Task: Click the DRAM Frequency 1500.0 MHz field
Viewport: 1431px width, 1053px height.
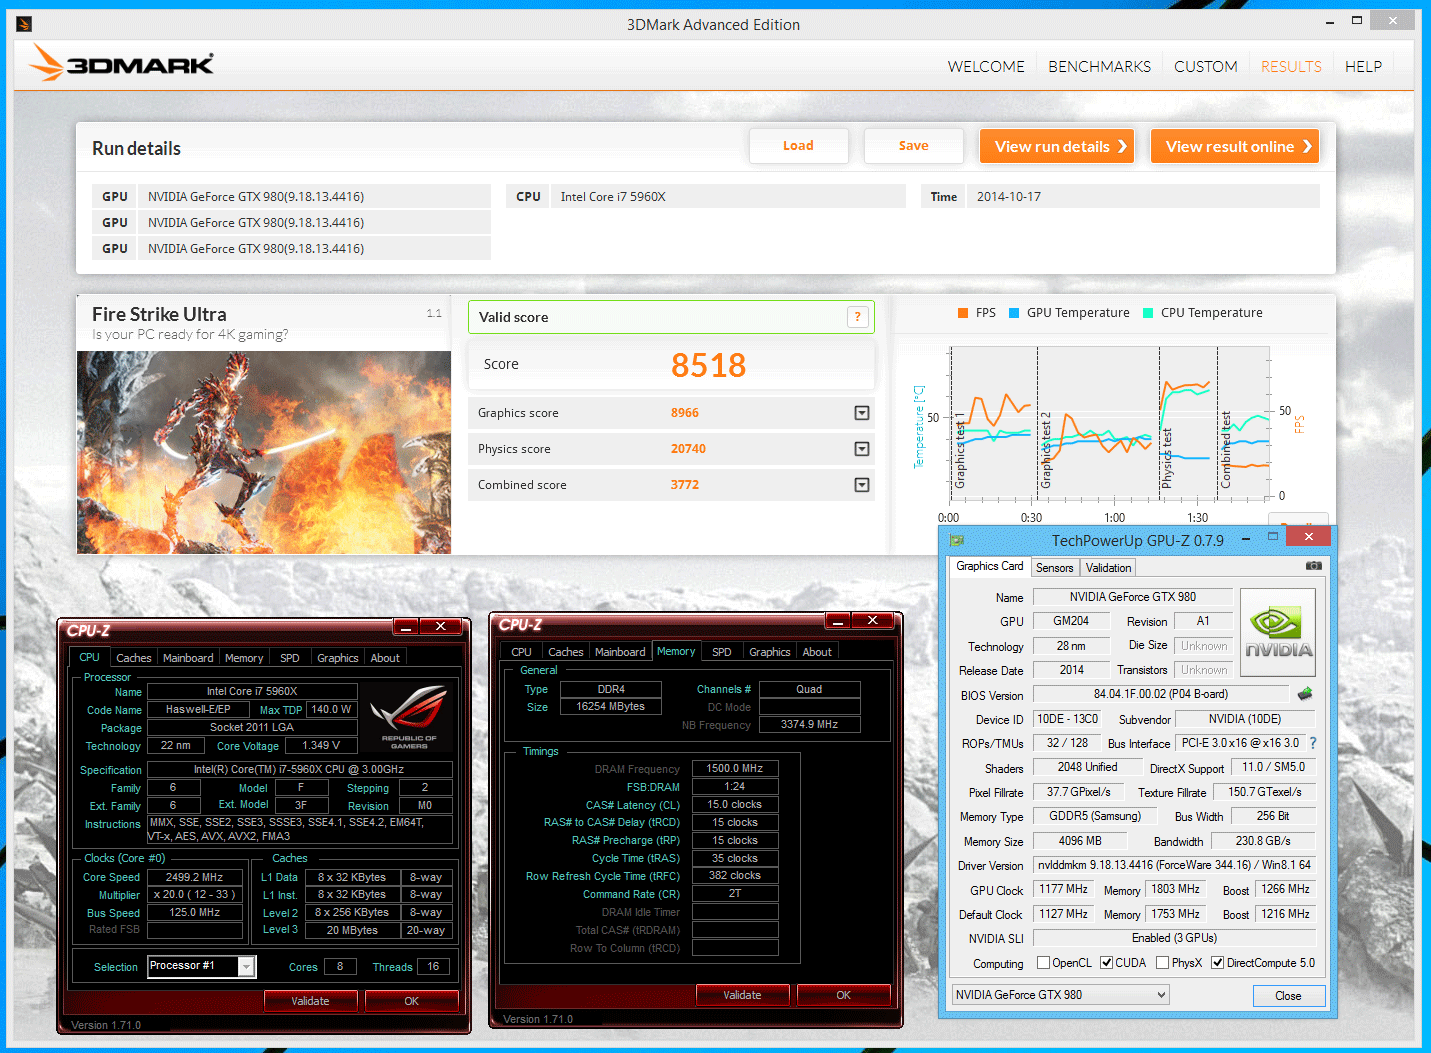Action: click(x=735, y=768)
